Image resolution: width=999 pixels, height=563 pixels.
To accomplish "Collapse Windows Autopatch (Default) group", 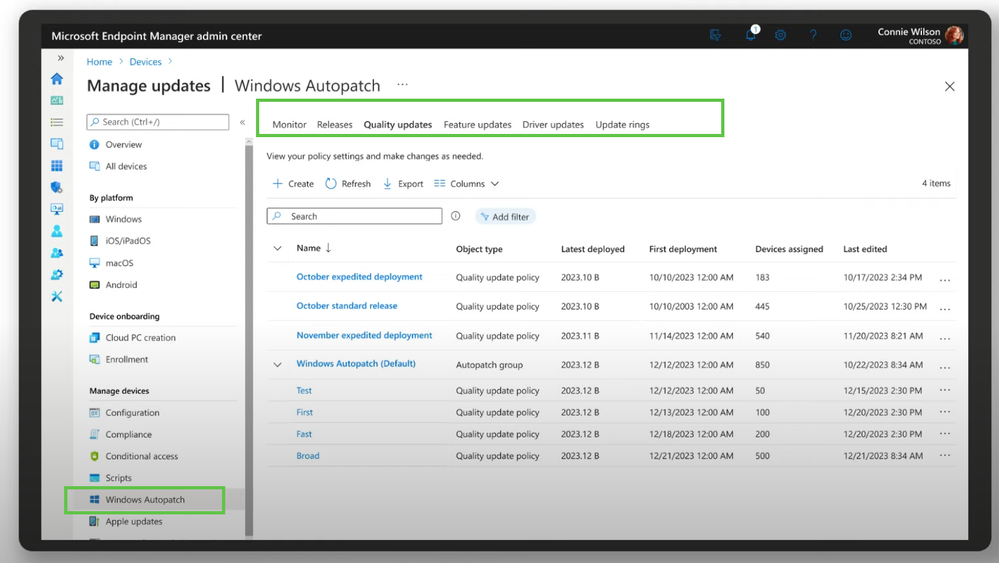I will coord(277,365).
